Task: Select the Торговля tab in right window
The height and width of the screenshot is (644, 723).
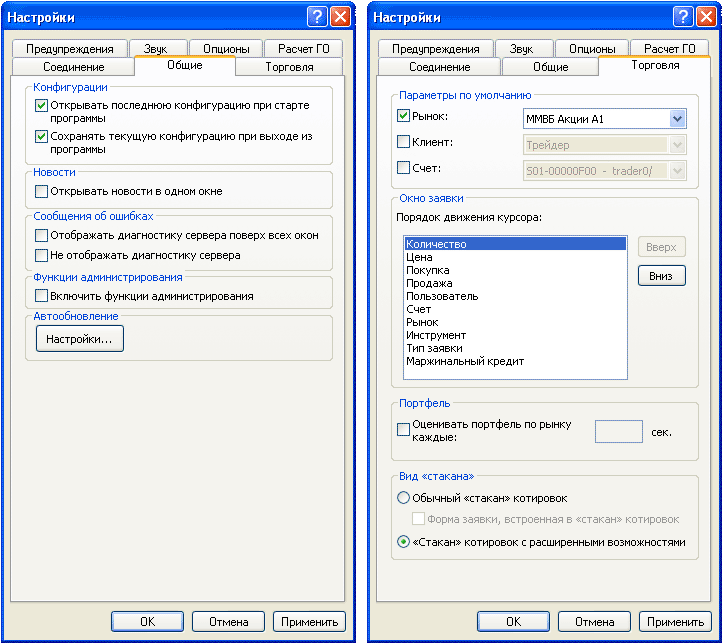Action: [x=655, y=65]
